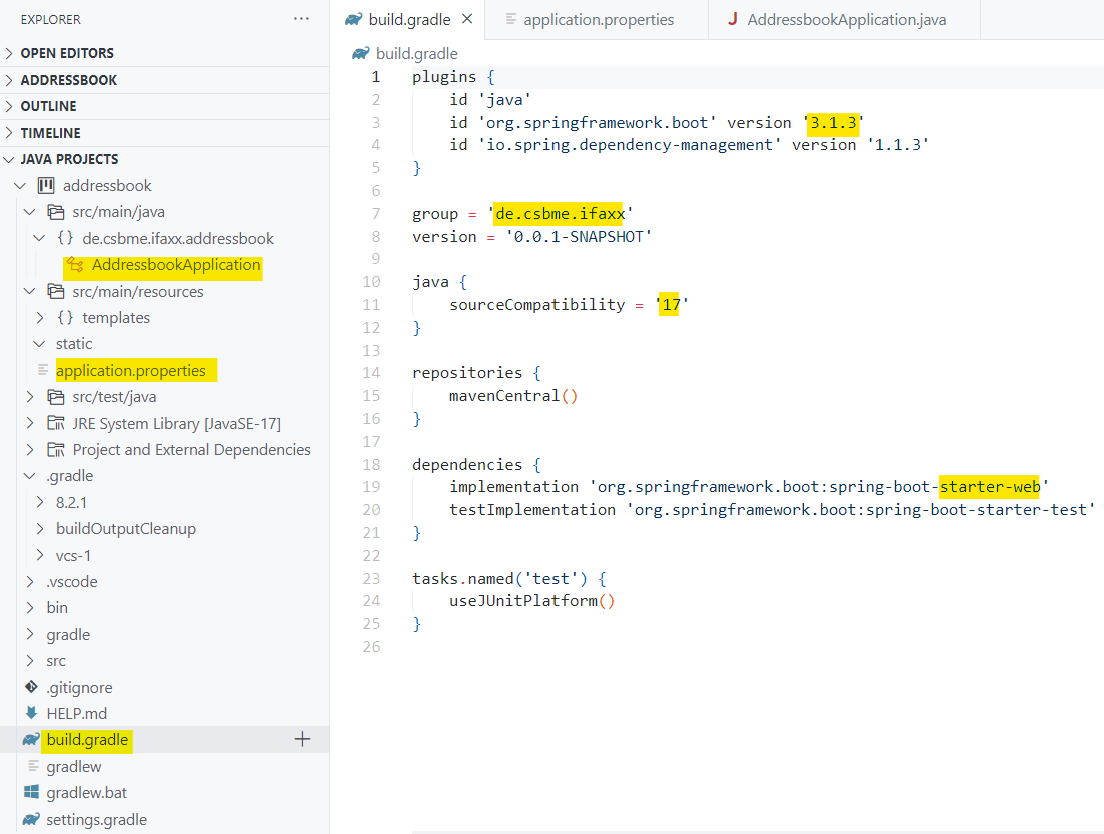Open Explorer more actions ellipsis menu
Screen dimensions: 1104x834
[301, 19]
